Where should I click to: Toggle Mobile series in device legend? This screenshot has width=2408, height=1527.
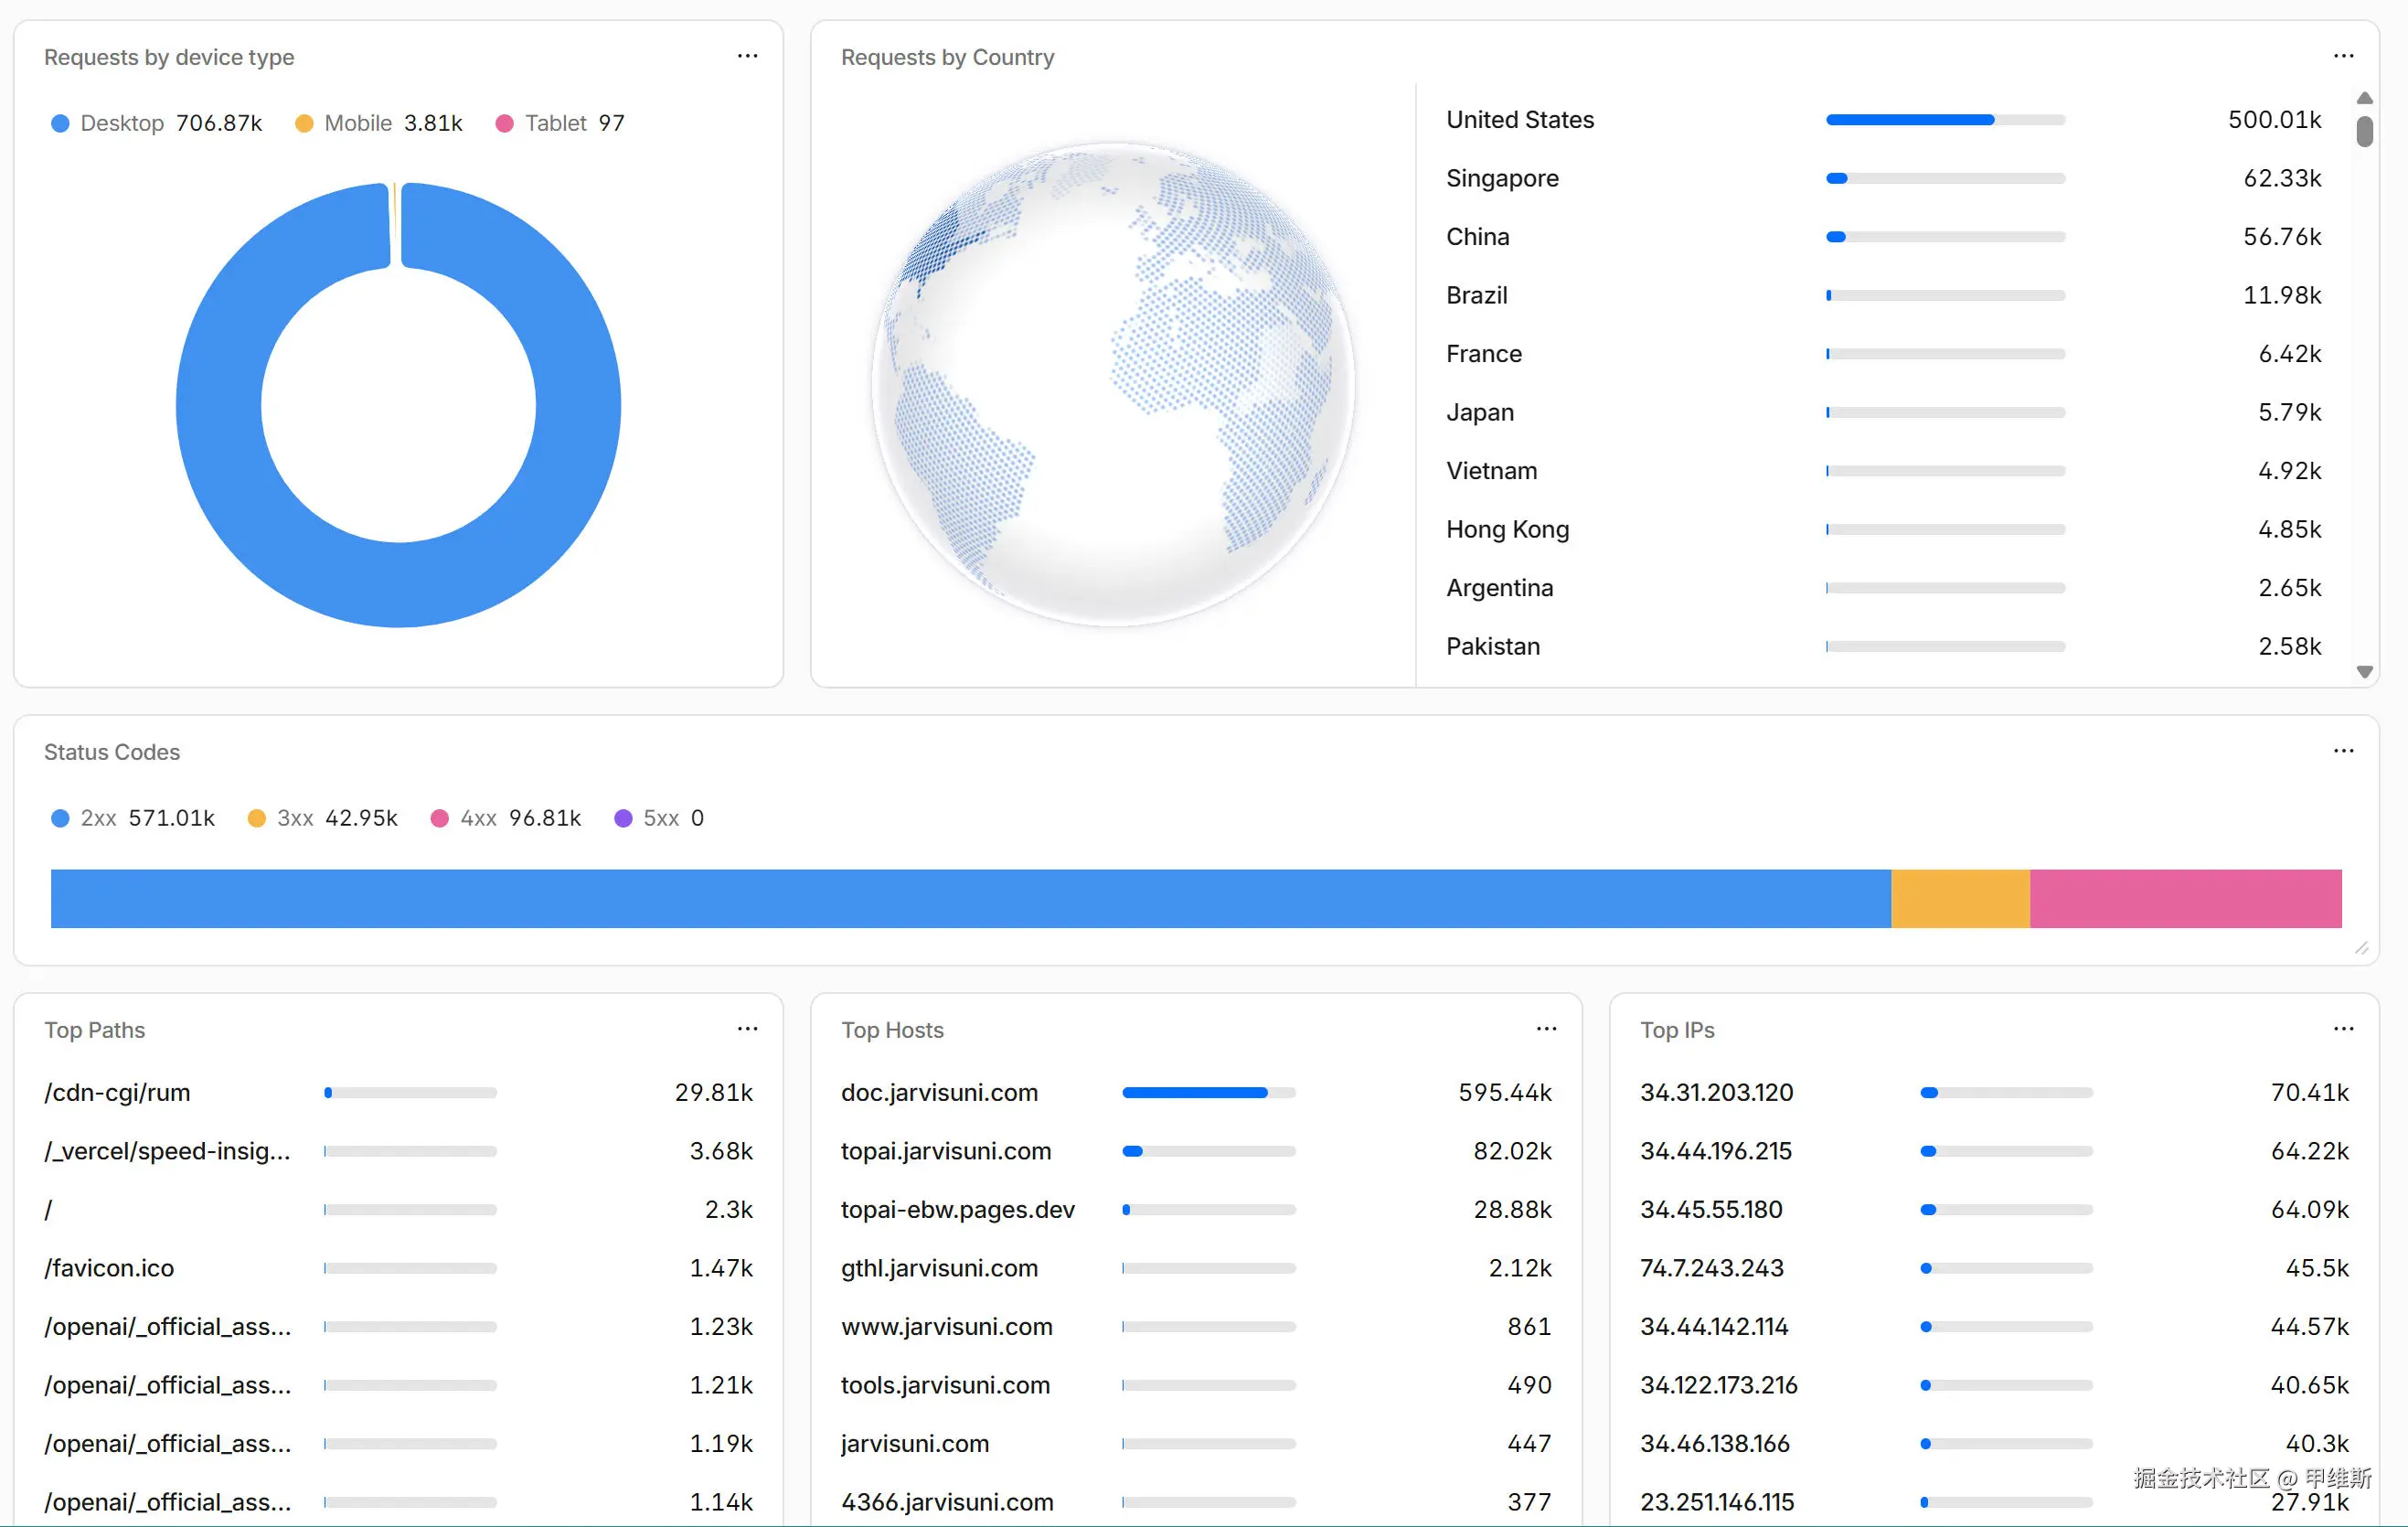click(379, 123)
